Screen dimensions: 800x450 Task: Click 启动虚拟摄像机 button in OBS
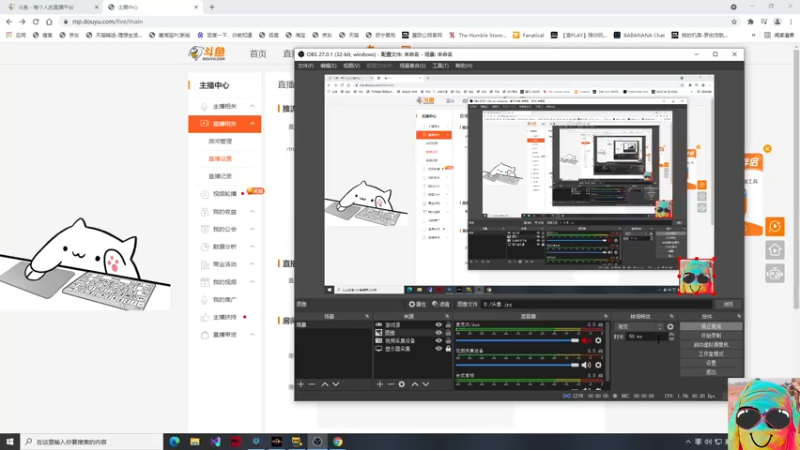(x=711, y=345)
